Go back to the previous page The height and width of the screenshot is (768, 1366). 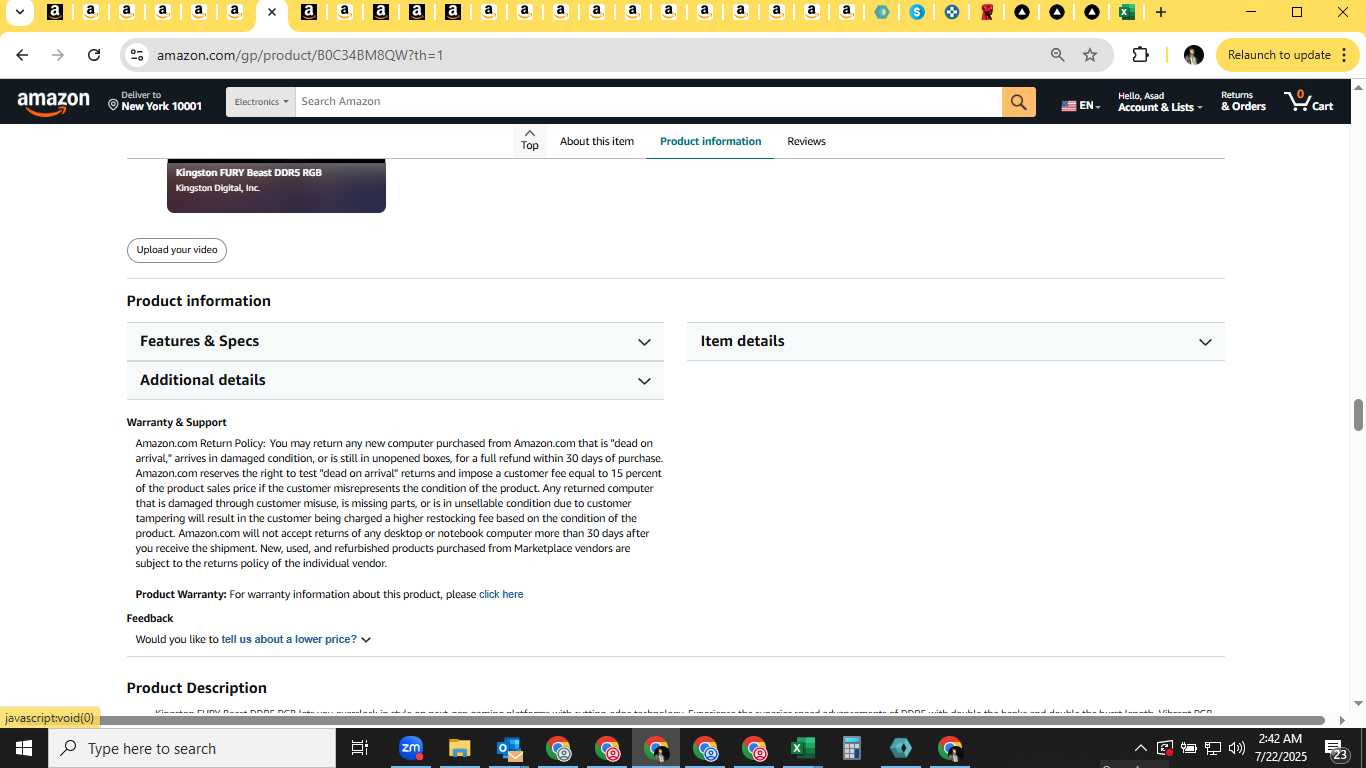[22, 55]
